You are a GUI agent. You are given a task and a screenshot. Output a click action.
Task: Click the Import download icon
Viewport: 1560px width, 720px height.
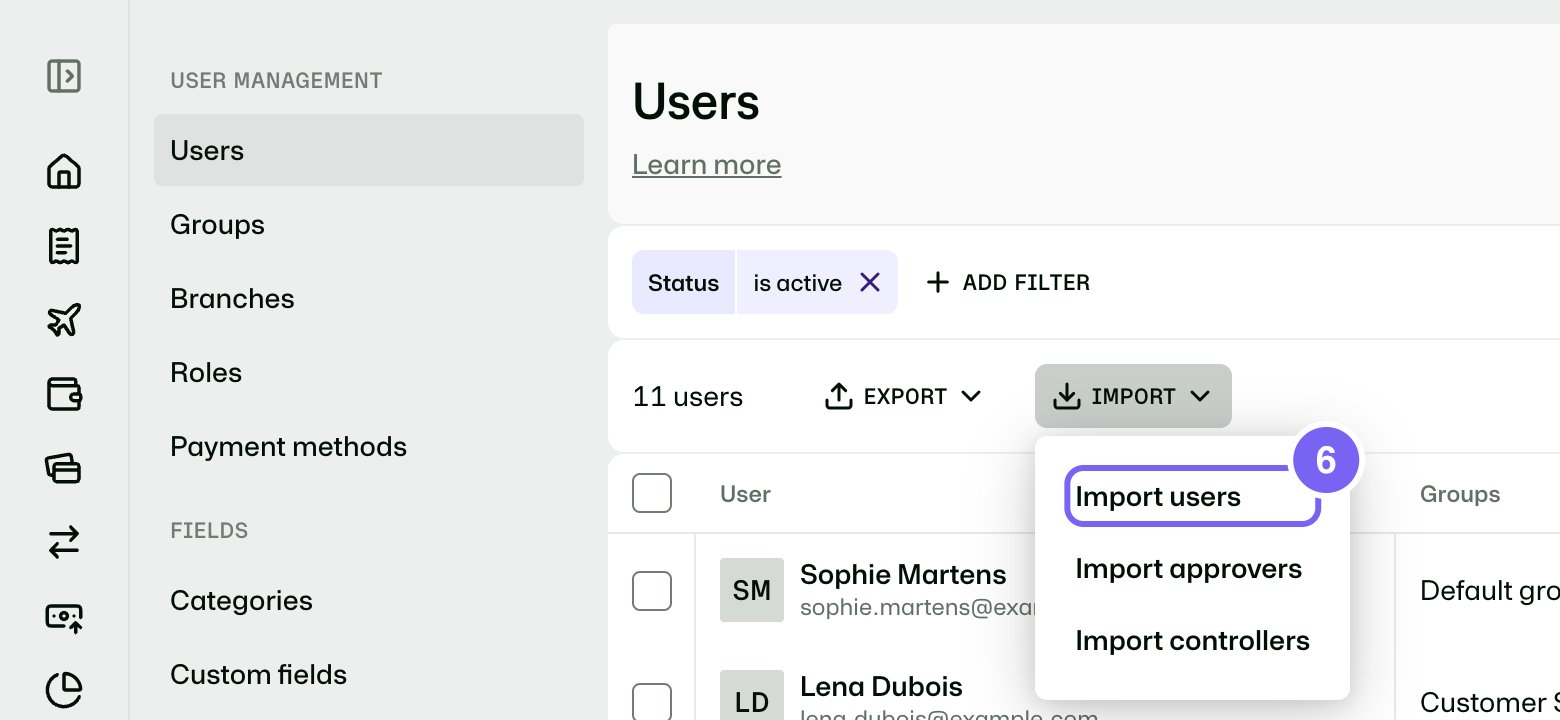tap(1067, 397)
